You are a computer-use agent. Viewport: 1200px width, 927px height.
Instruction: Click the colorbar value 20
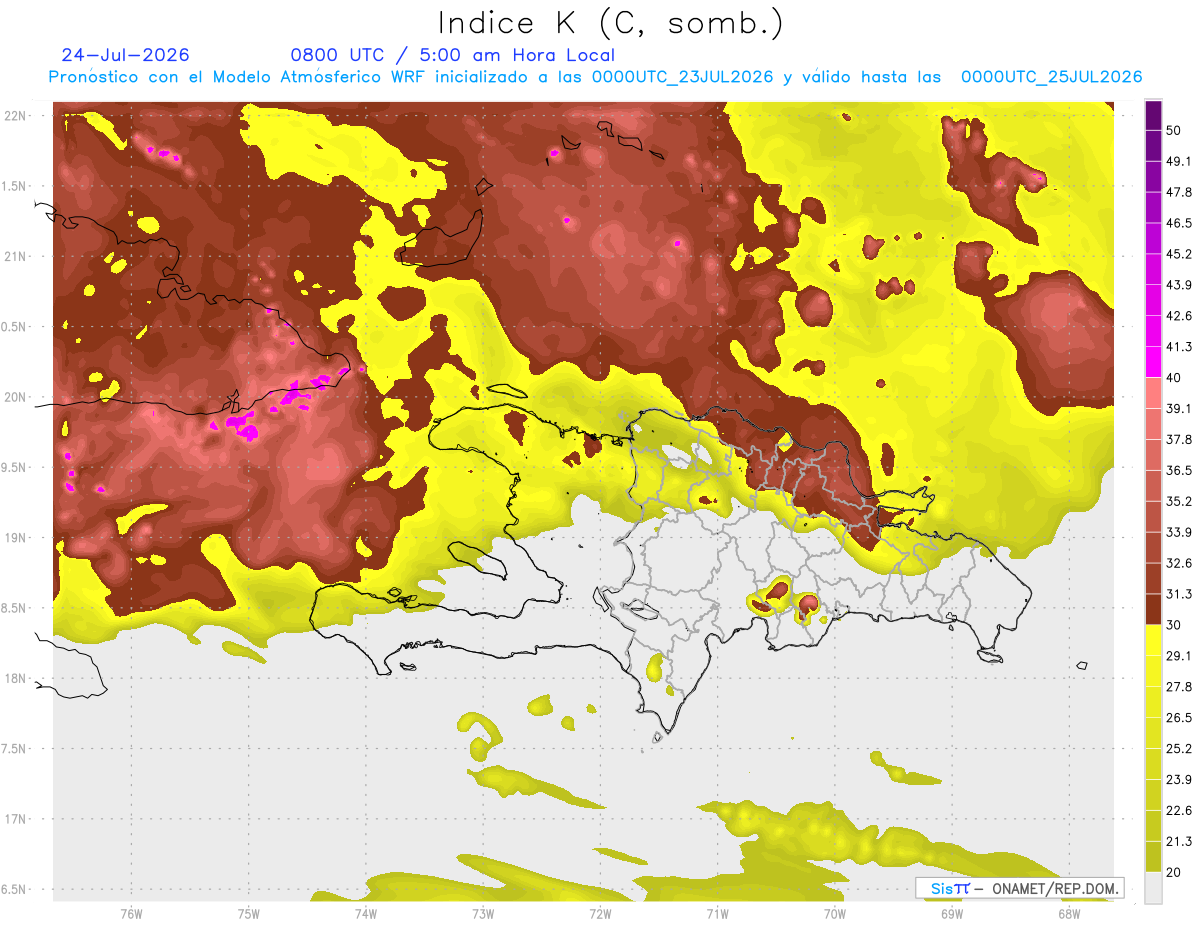click(x=1174, y=874)
